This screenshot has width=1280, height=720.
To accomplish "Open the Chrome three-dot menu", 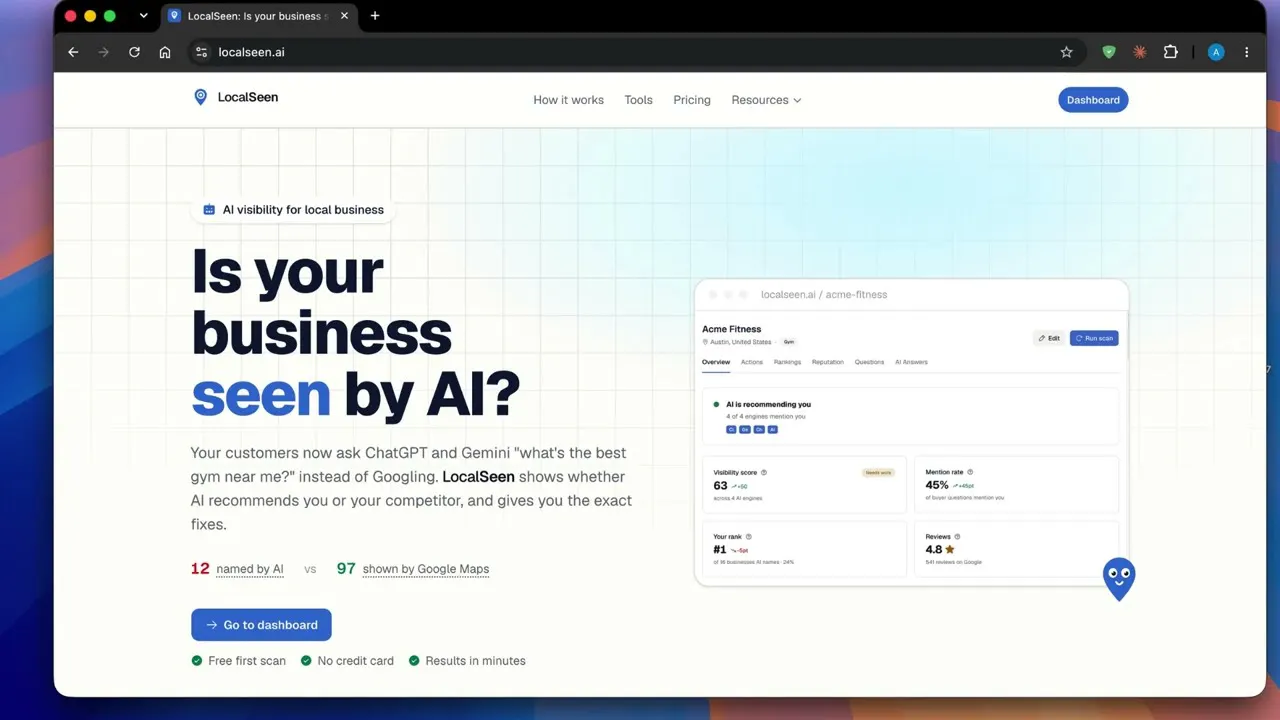I will click(x=1246, y=52).
